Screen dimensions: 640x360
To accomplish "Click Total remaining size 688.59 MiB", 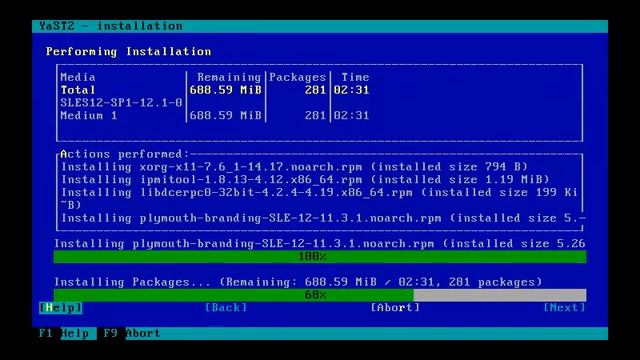I will coord(225,90).
